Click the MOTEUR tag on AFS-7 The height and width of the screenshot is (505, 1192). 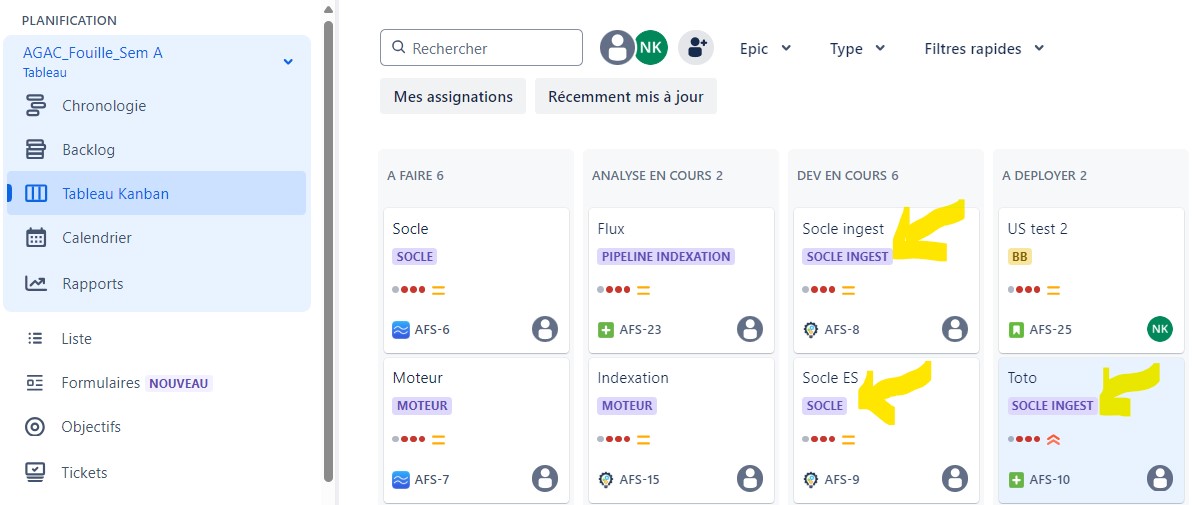coord(422,405)
